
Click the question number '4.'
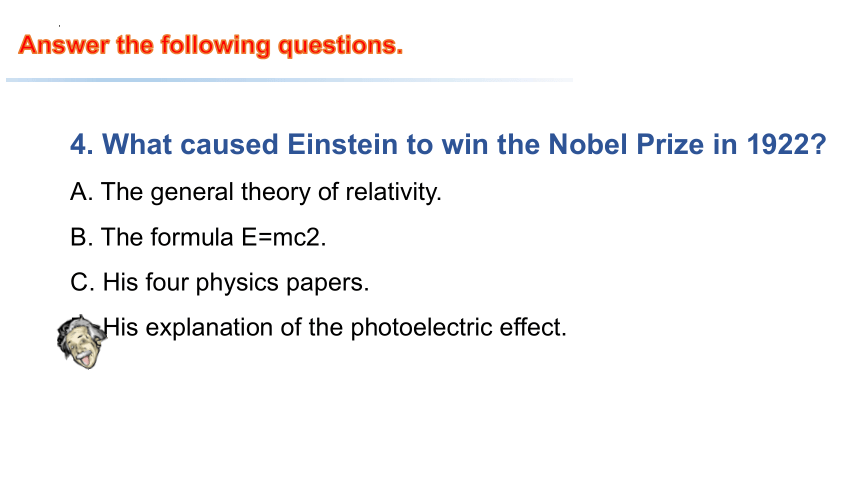[82, 145]
